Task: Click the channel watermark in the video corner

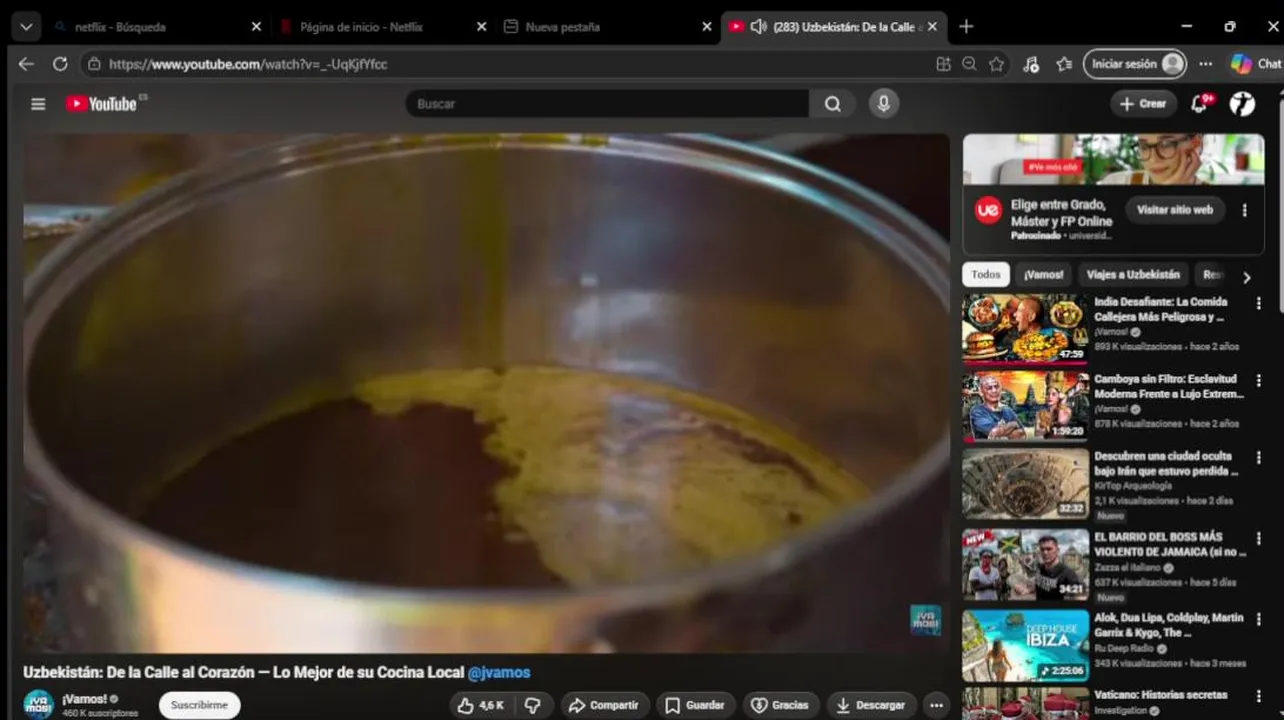Action: click(925, 620)
